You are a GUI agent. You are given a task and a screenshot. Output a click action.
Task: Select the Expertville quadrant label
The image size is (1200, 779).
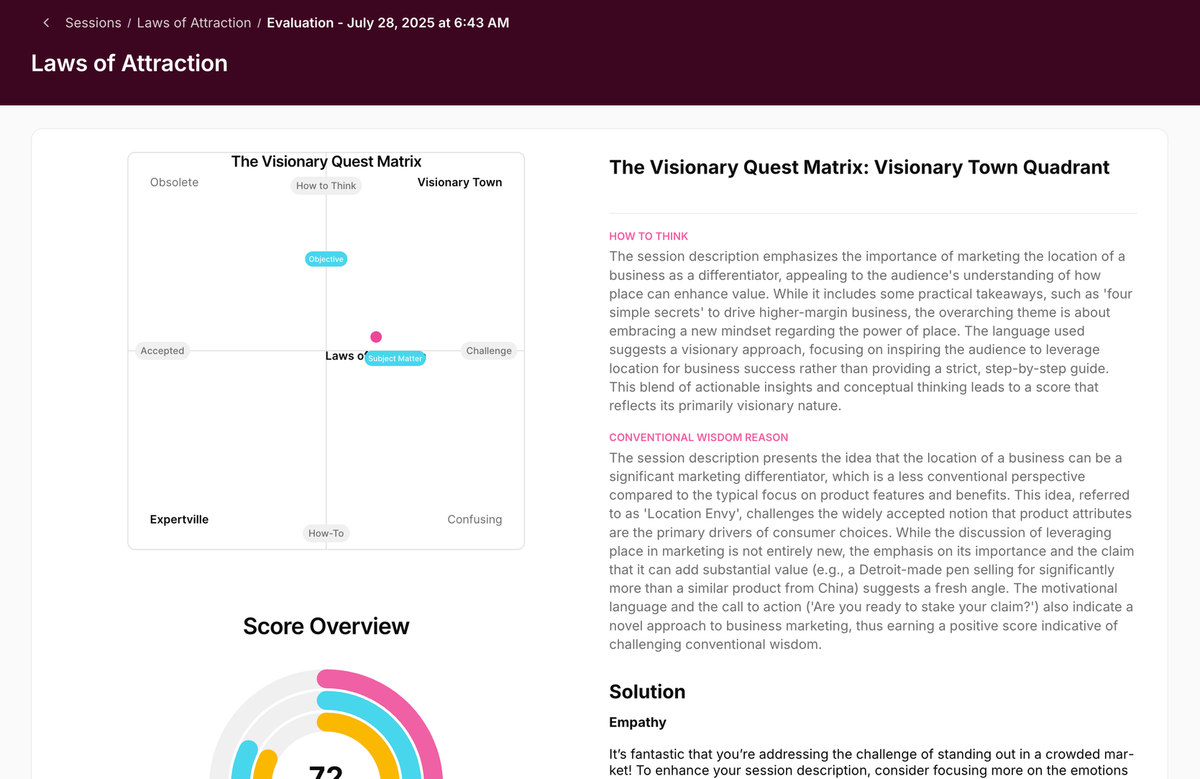[179, 519]
